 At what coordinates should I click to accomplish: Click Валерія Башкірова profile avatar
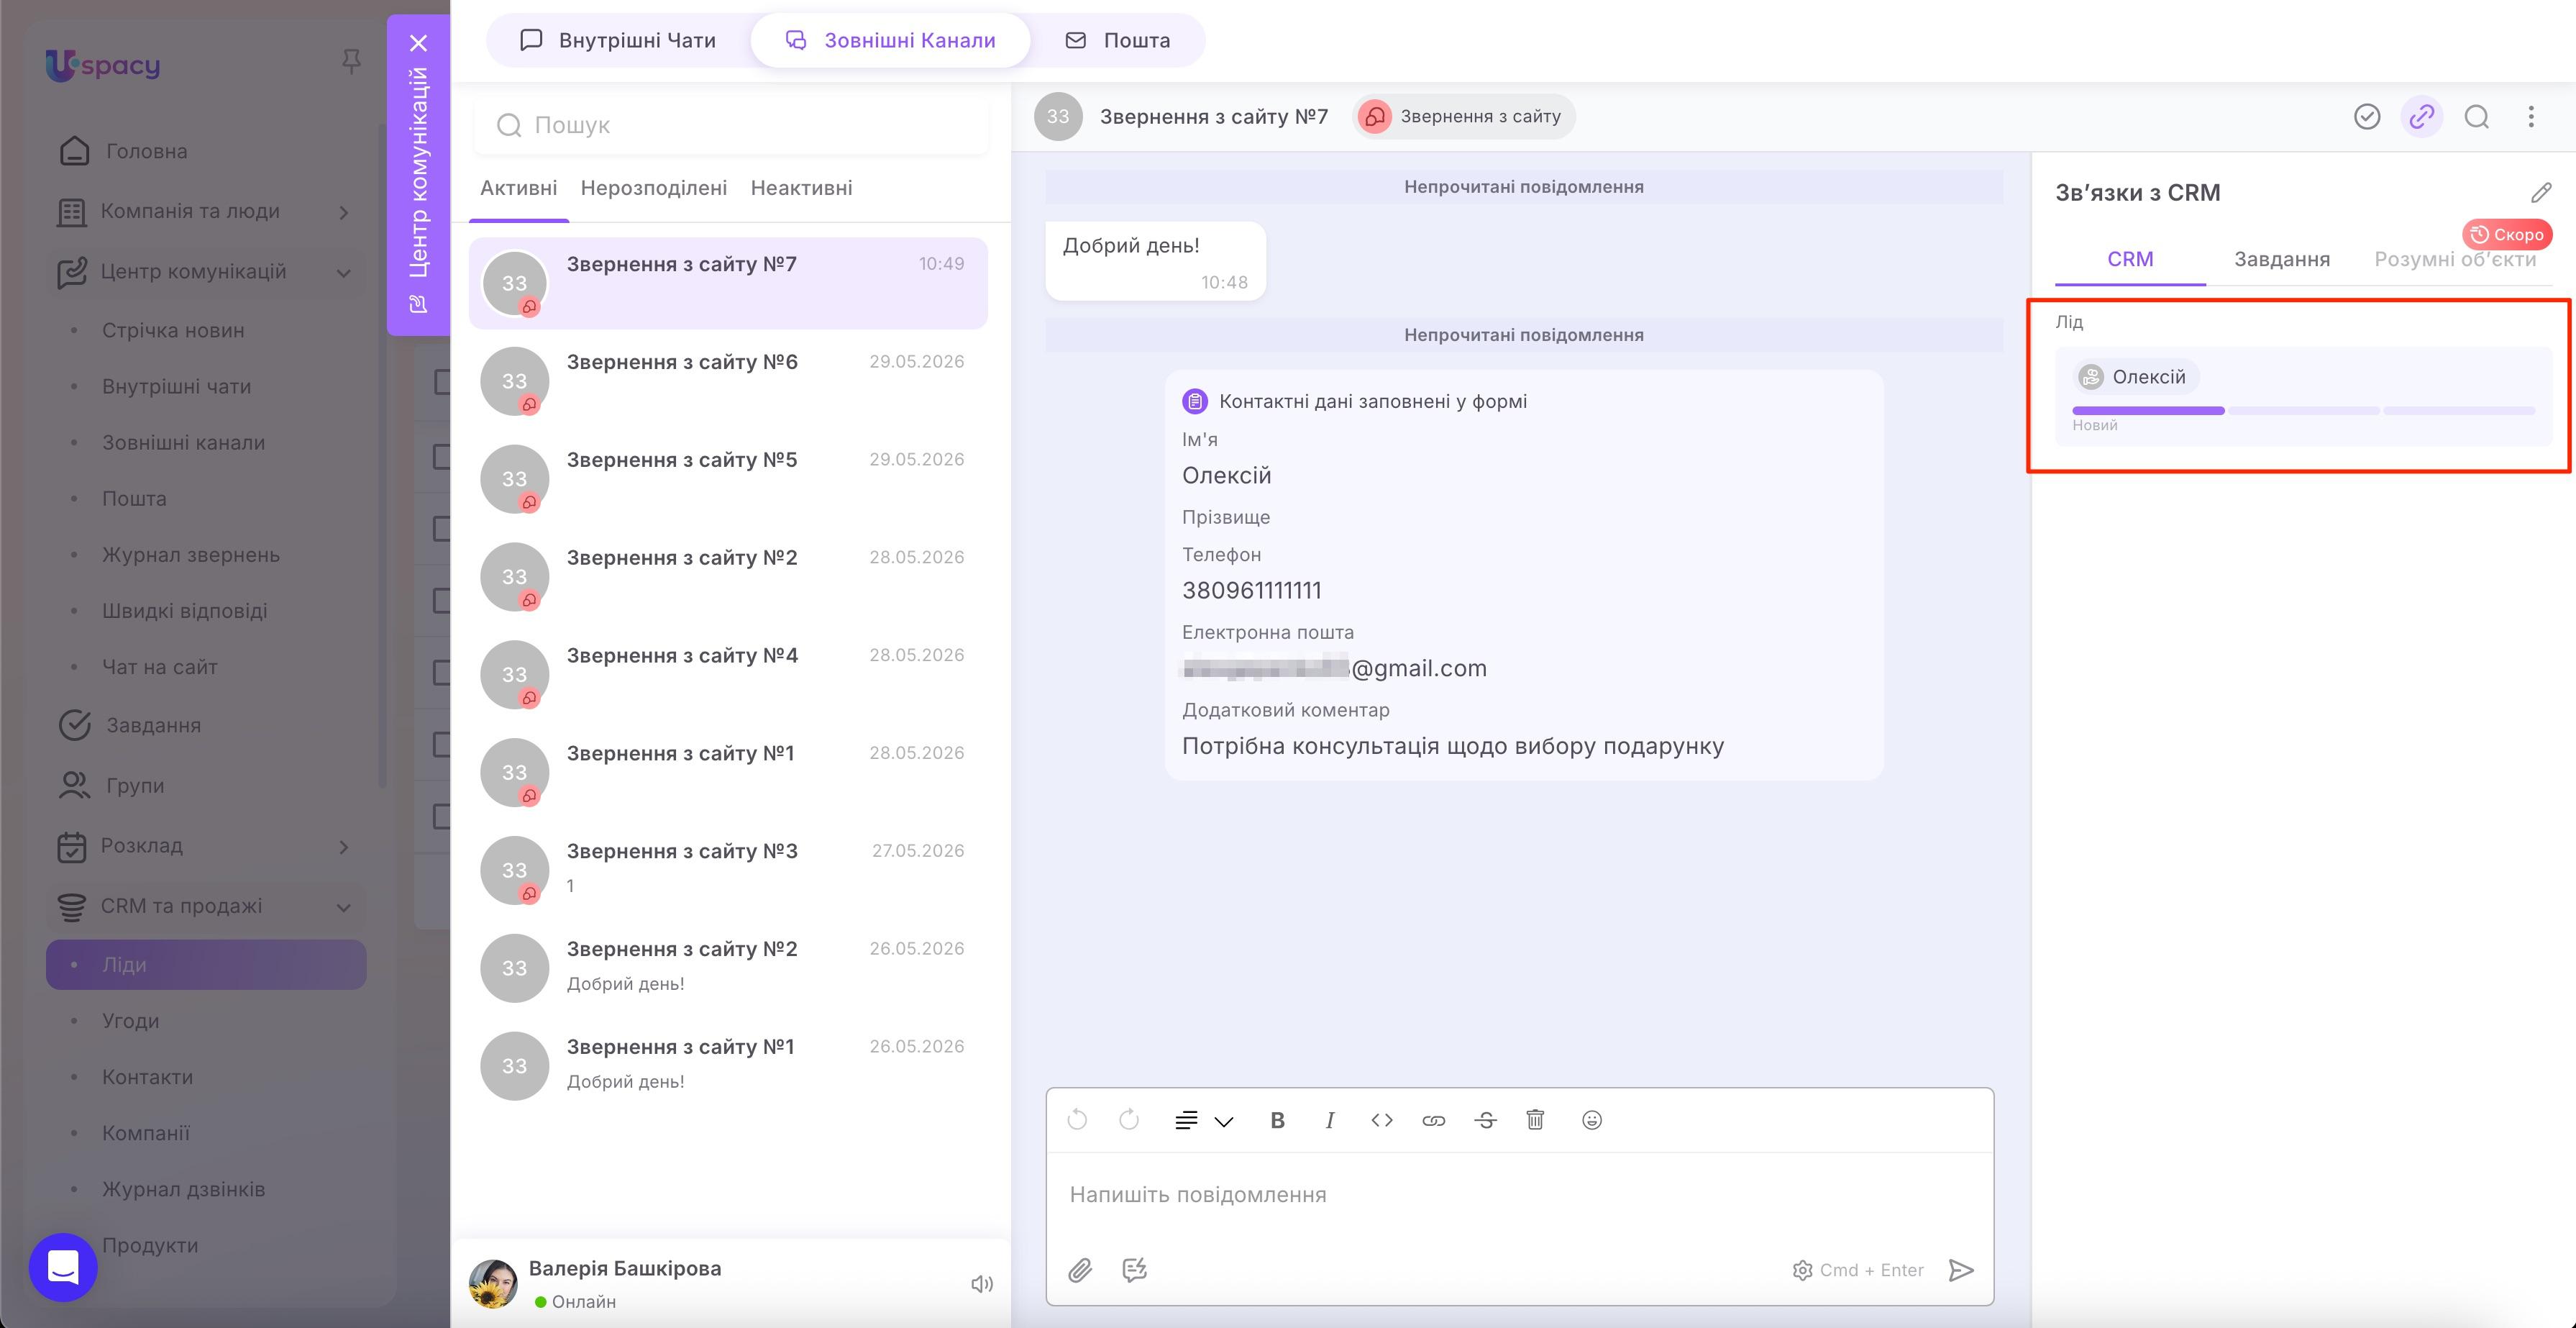[x=493, y=1284]
